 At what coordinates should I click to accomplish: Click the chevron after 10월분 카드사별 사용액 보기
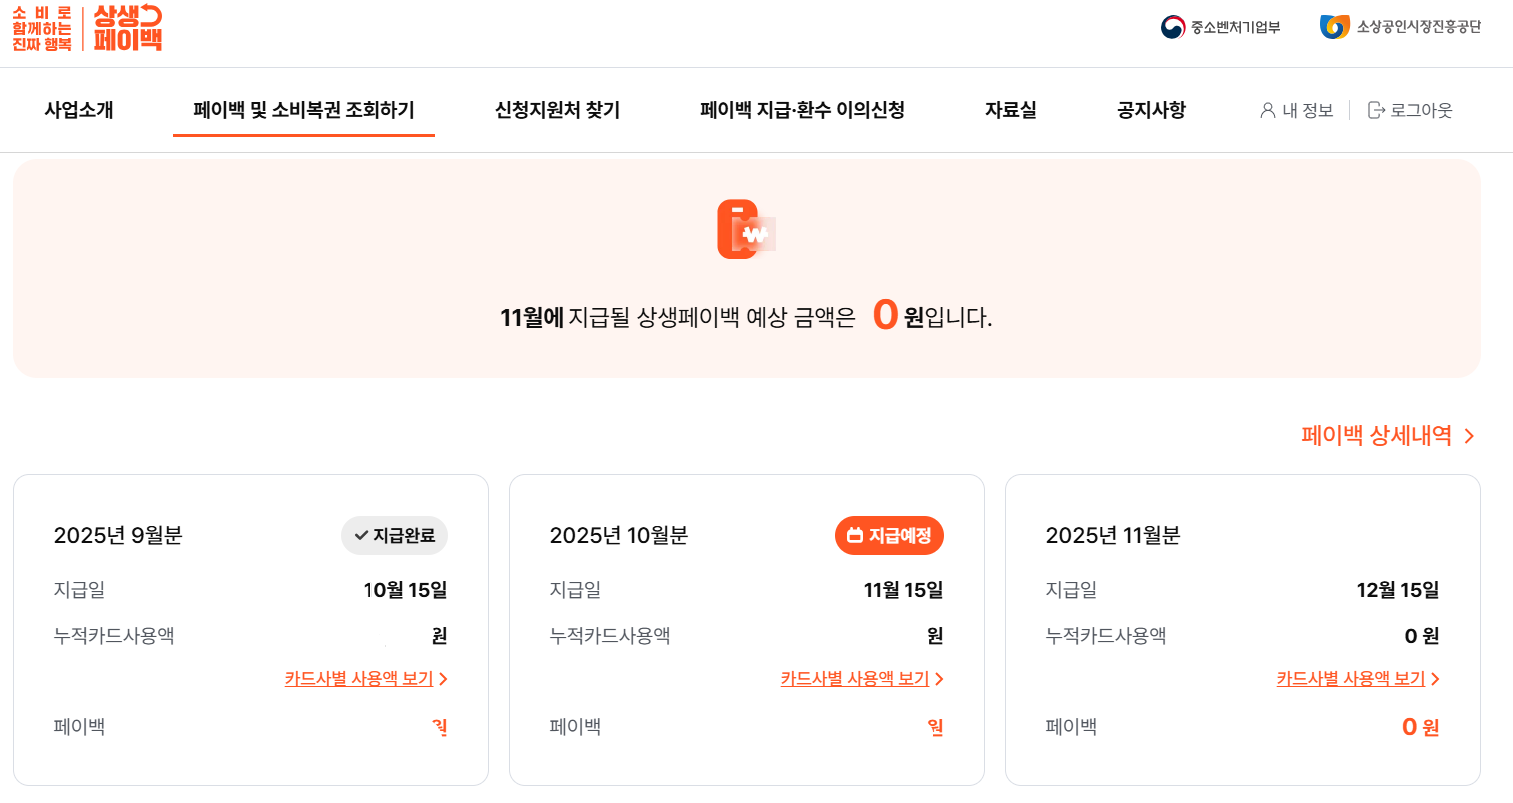(939, 679)
